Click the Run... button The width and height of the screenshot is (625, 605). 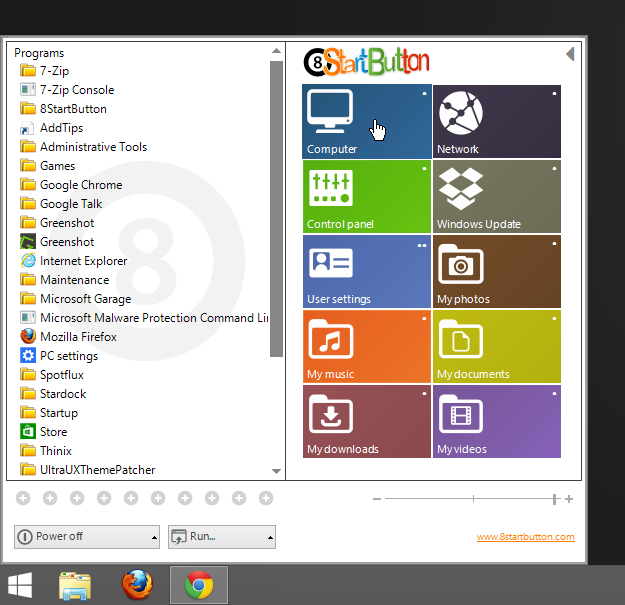[222, 537]
